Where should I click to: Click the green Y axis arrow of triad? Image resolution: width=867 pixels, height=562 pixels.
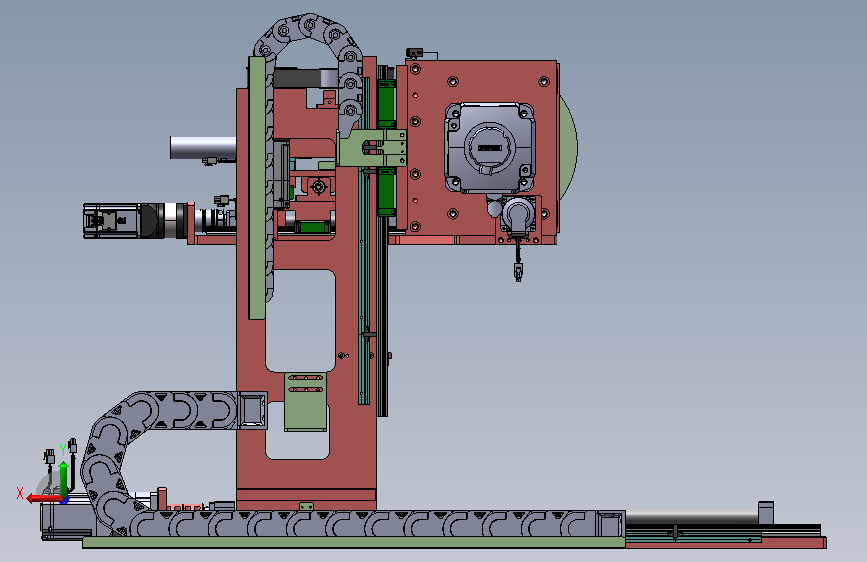click(64, 478)
